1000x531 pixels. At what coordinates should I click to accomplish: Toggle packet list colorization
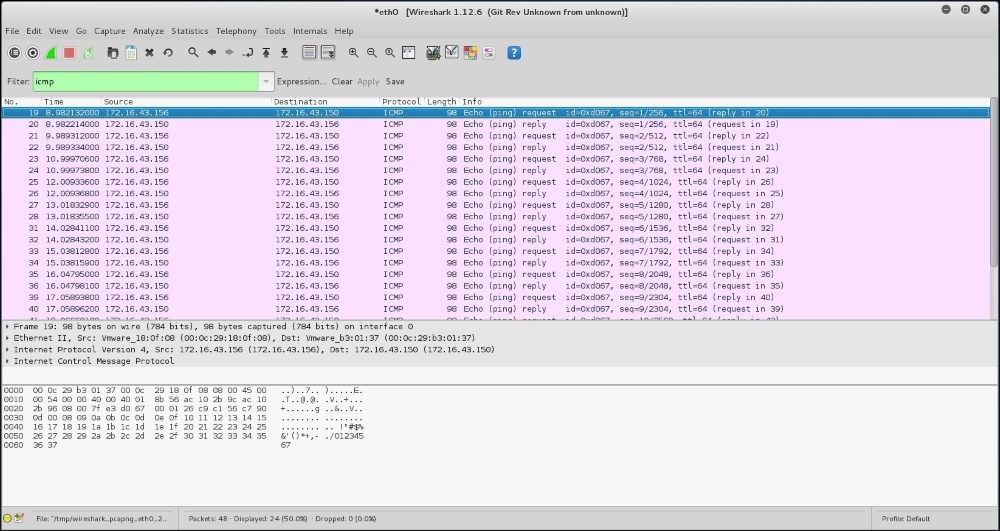pos(309,53)
